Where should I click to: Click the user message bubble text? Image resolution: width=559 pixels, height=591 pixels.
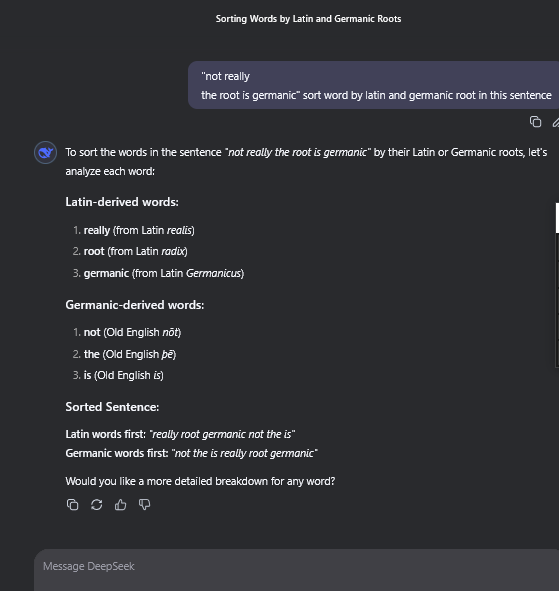(x=376, y=86)
